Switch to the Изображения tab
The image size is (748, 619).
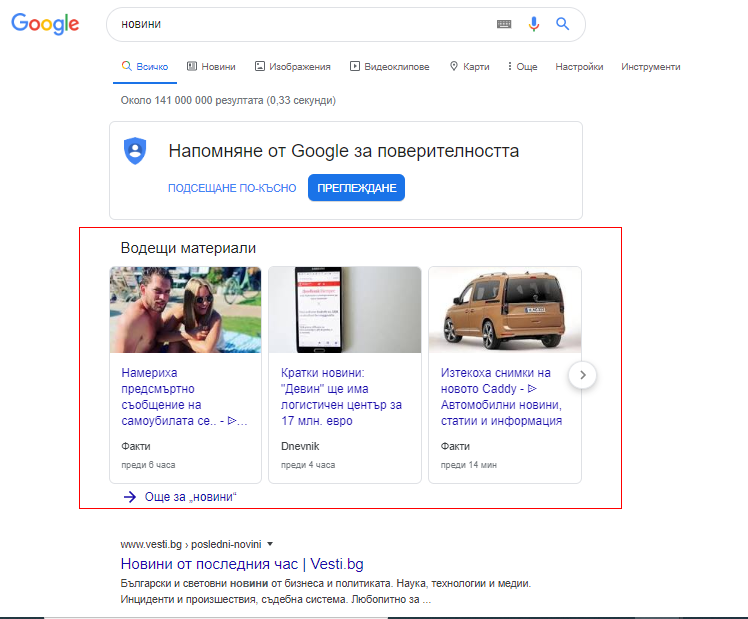click(292, 66)
